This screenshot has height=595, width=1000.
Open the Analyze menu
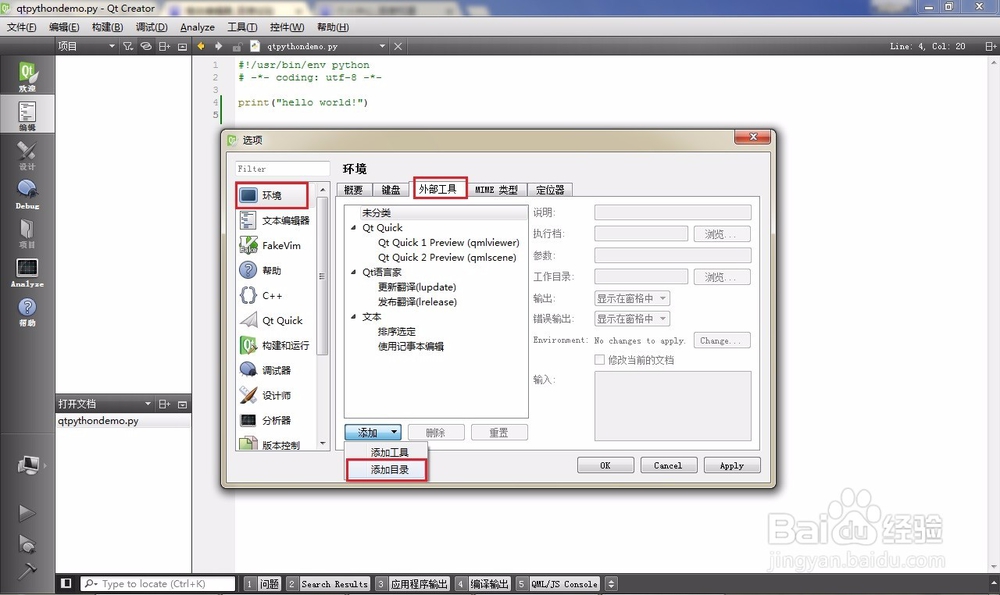tap(197, 27)
